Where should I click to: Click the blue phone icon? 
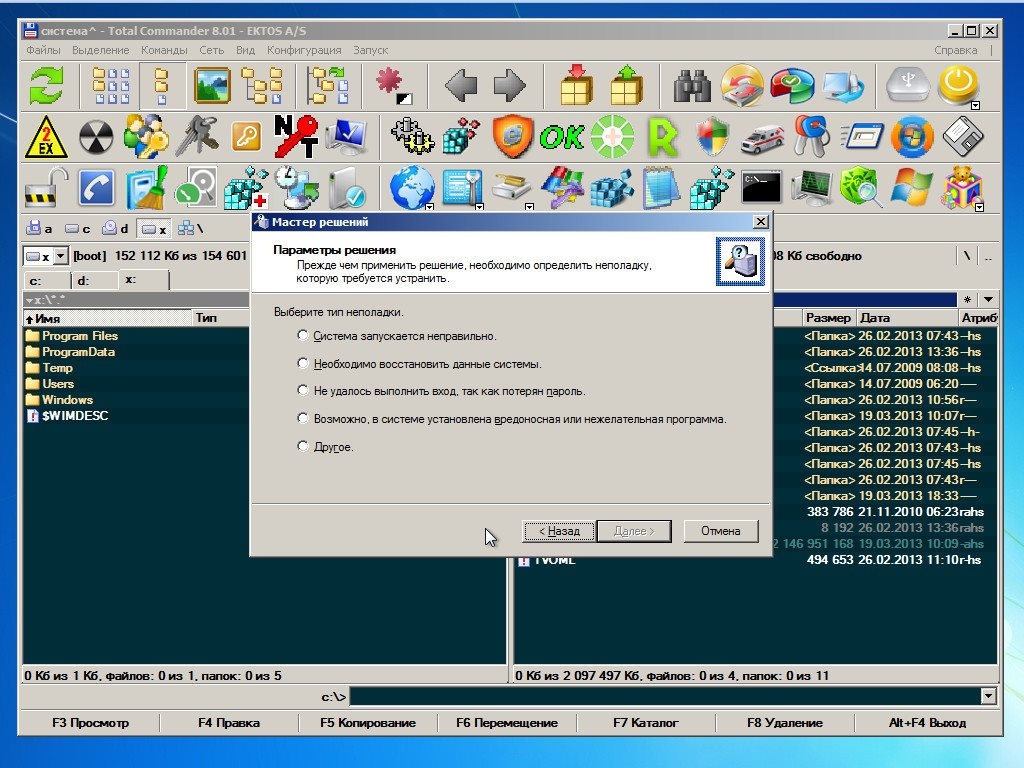pos(97,187)
